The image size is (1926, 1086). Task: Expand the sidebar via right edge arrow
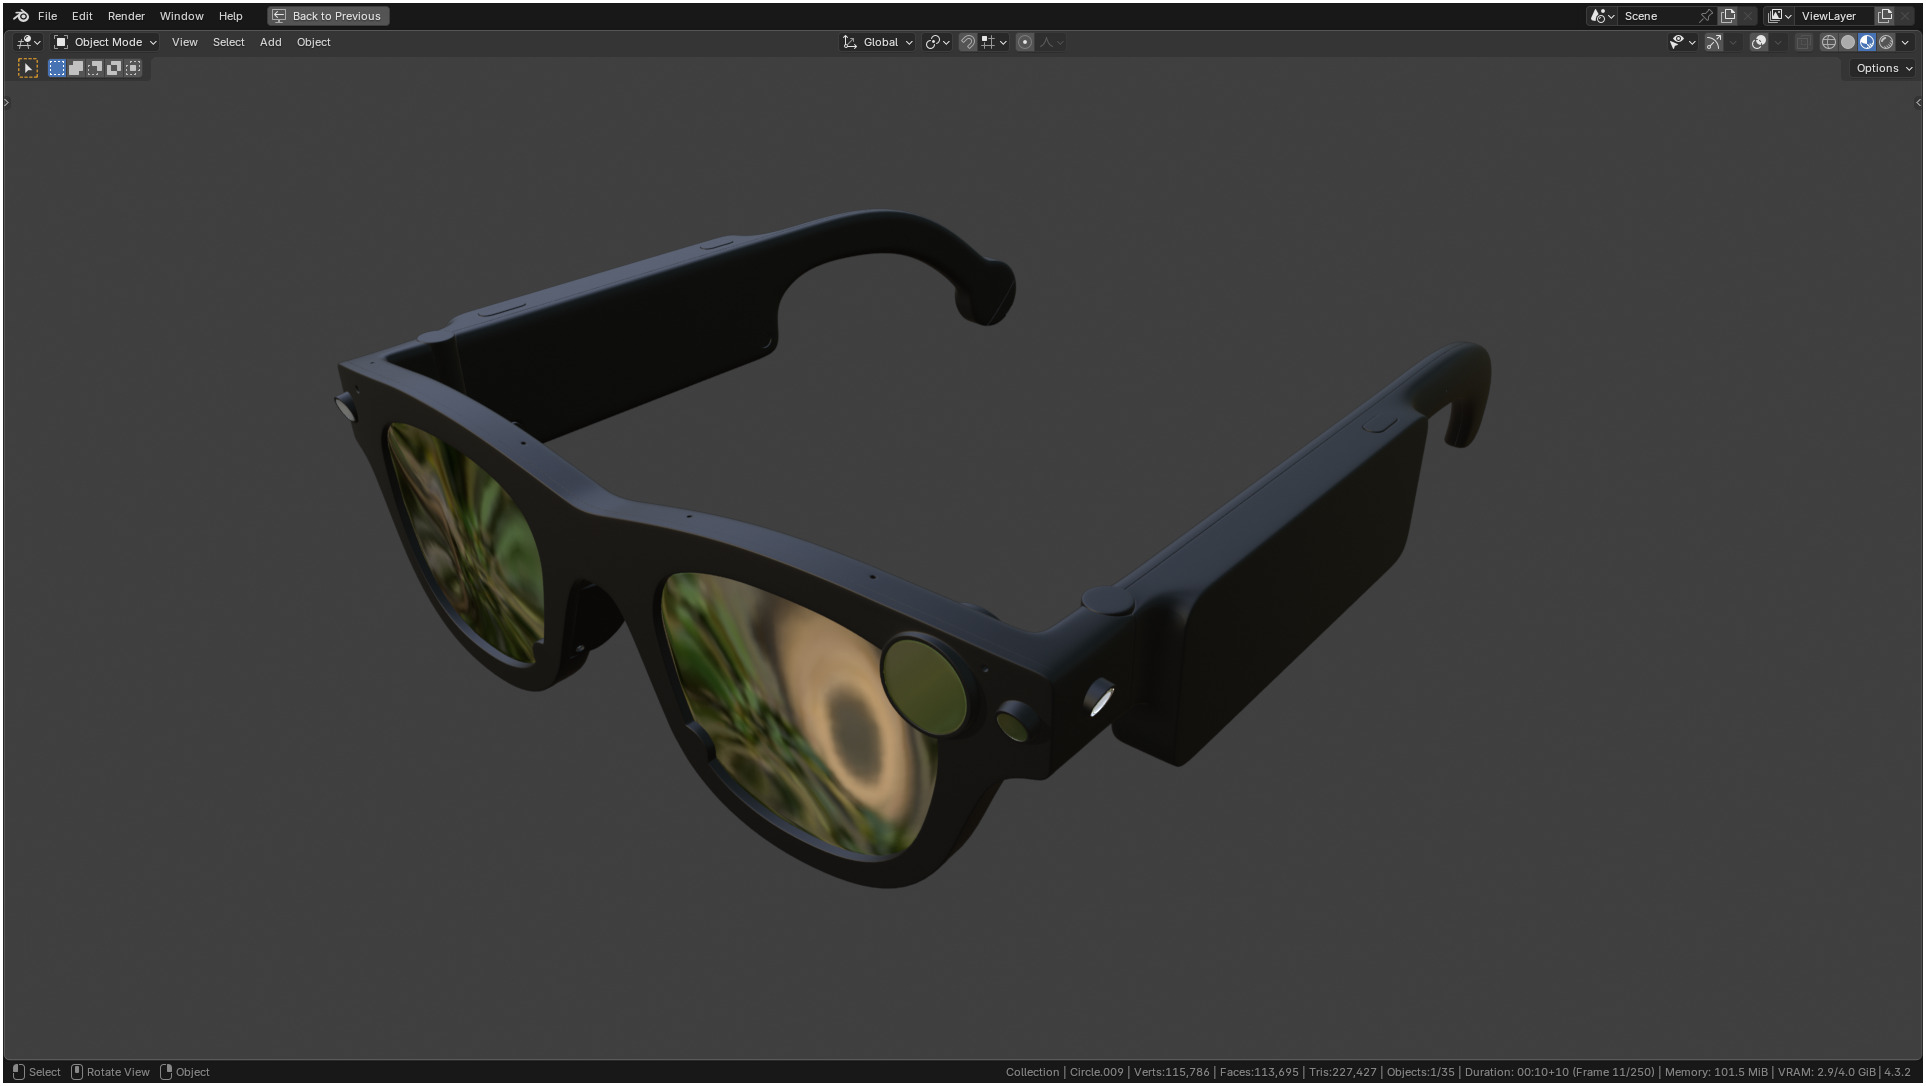[x=1917, y=102]
